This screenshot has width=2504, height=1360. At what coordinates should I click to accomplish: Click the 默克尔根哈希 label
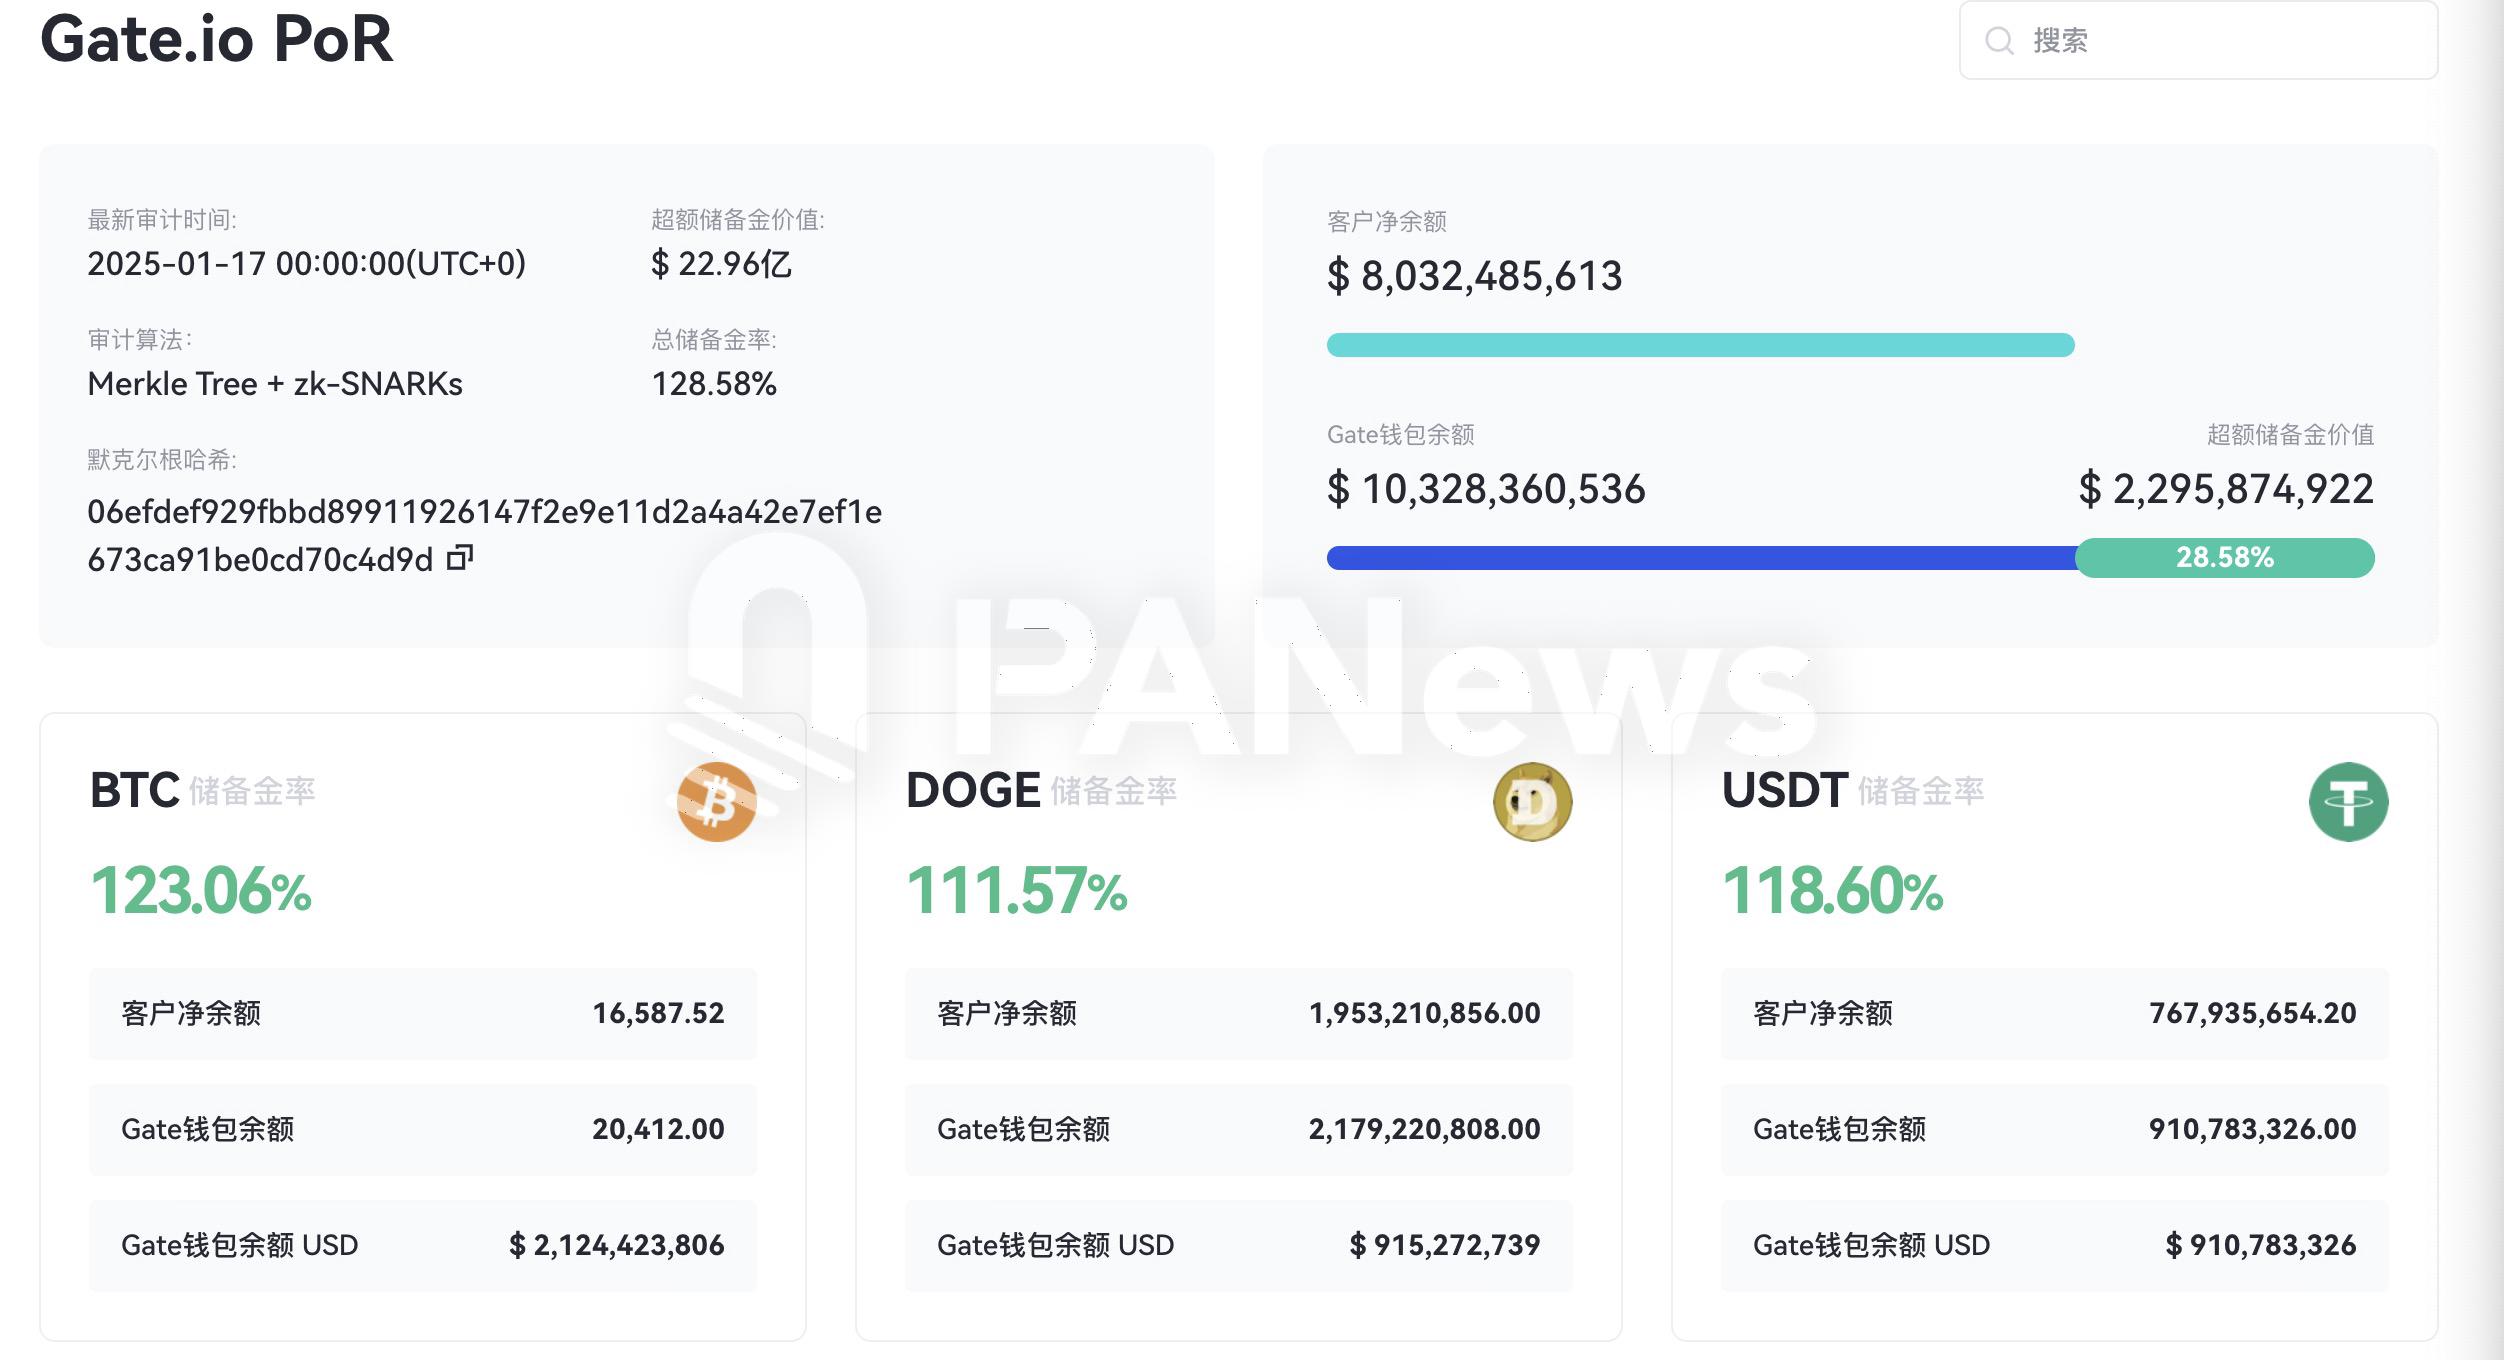[162, 460]
